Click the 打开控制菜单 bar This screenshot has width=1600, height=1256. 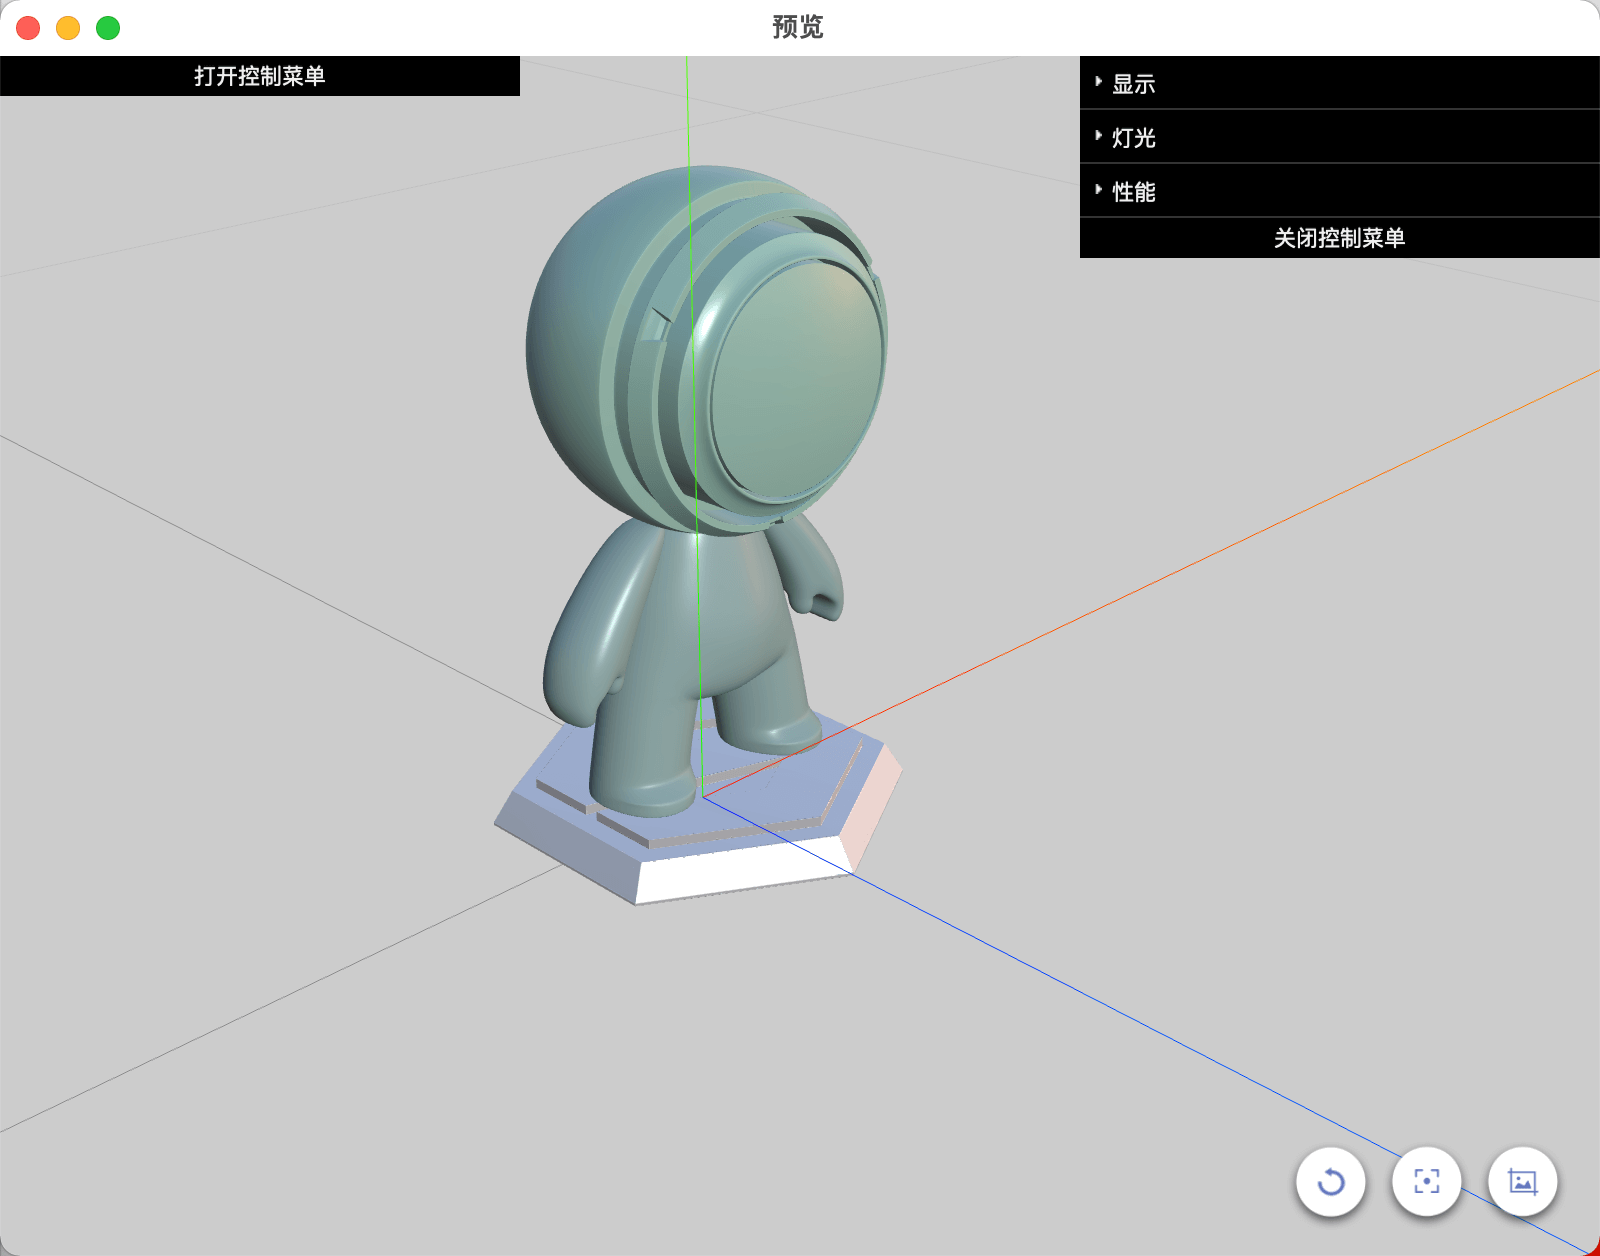pyautogui.click(x=260, y=76)
